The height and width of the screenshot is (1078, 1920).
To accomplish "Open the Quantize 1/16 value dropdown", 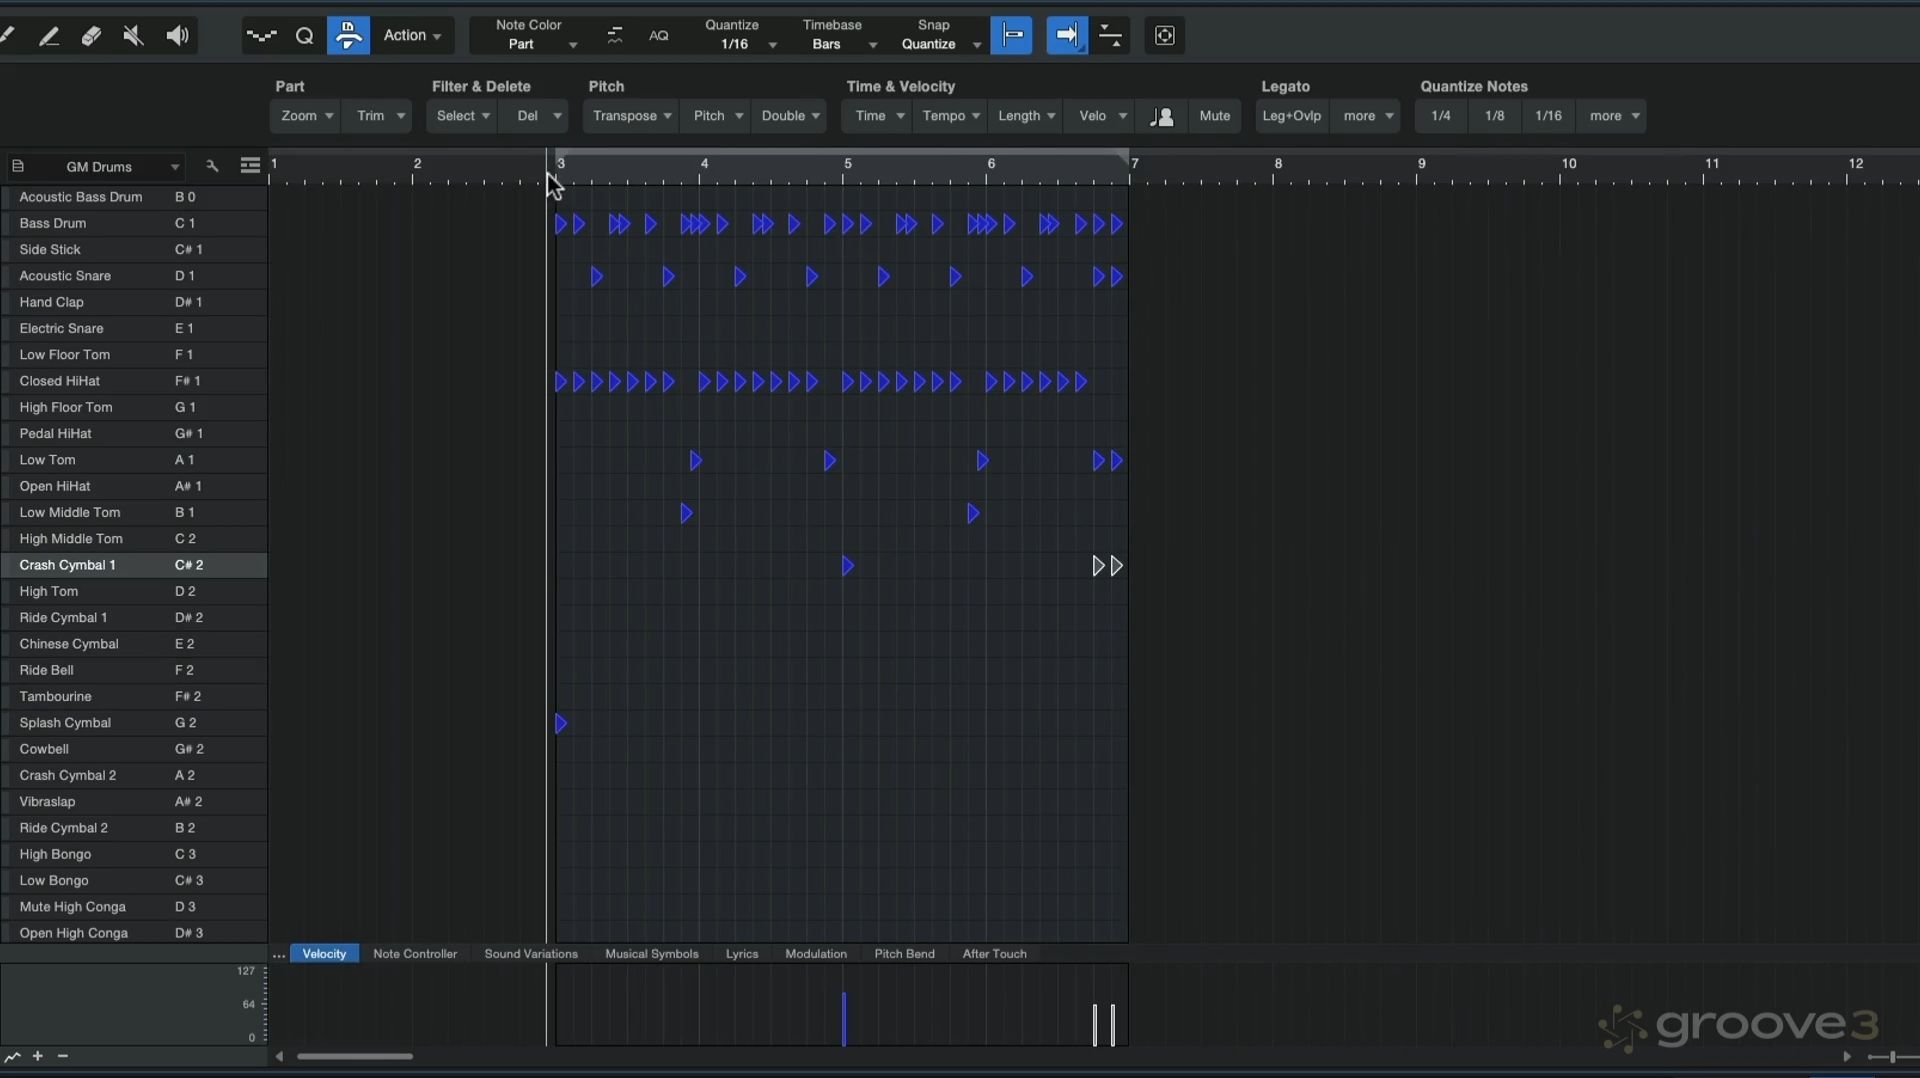I will [742, 44].
